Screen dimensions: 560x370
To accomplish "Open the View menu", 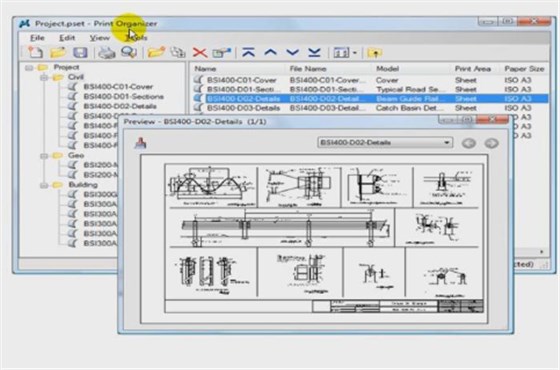I will tap(99, 38).
